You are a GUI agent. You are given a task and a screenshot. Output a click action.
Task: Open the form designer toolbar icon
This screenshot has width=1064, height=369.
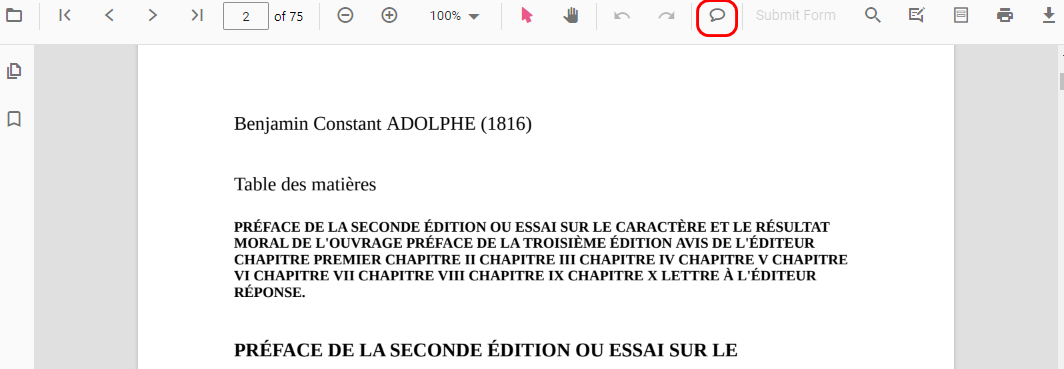click(x=961, y=15)
